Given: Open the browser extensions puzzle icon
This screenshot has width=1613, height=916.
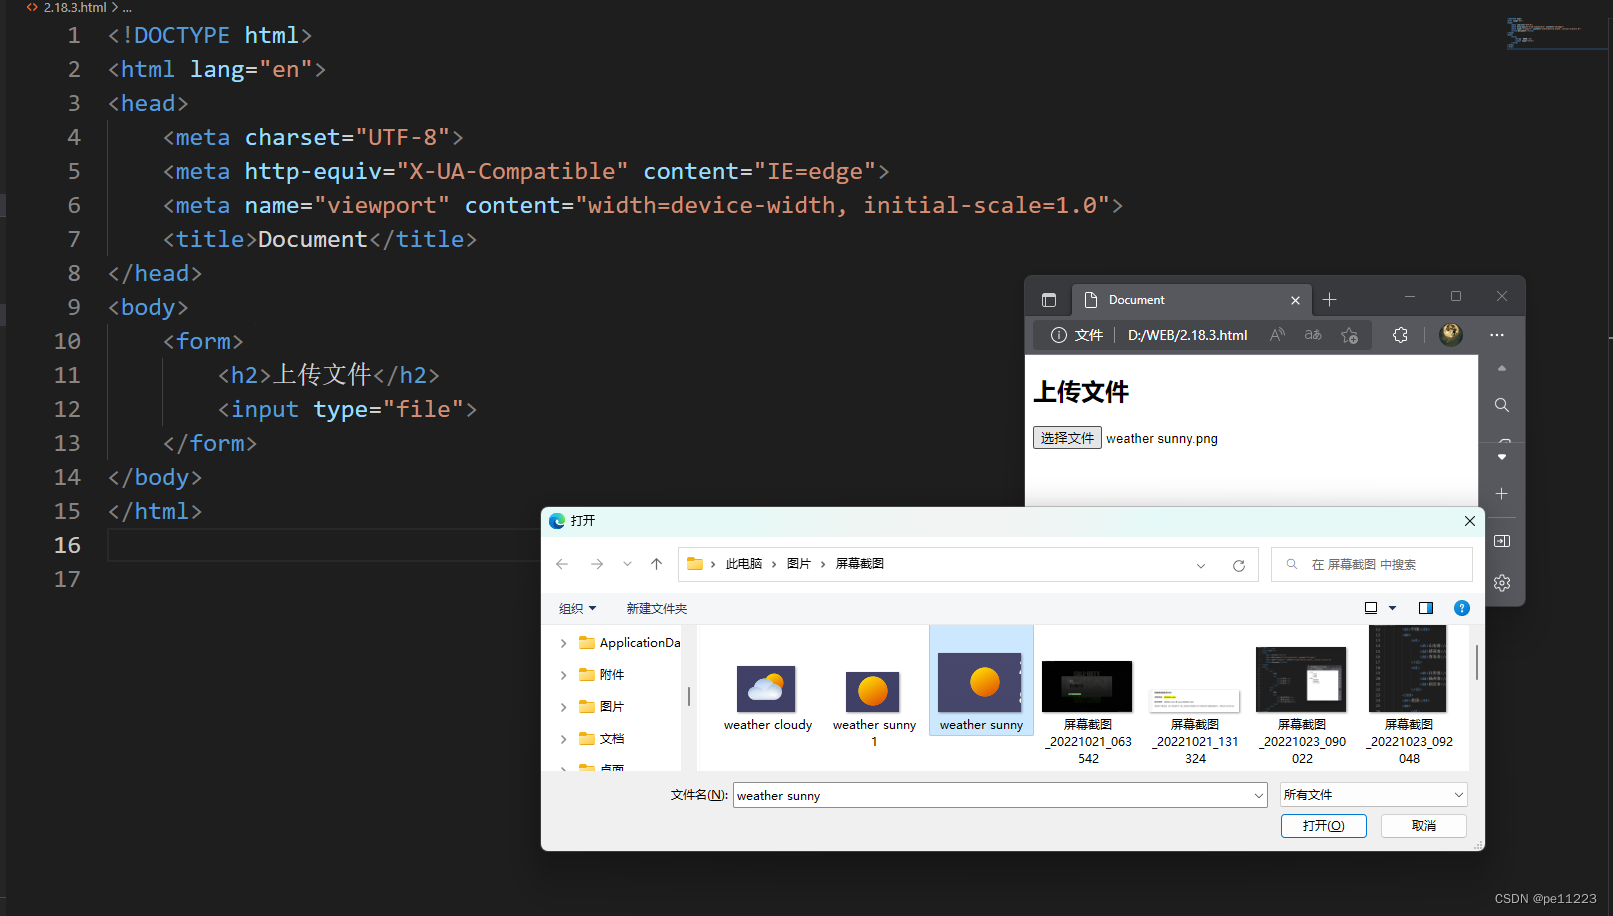Looking at the screenshot, I should click(1400, 335).
